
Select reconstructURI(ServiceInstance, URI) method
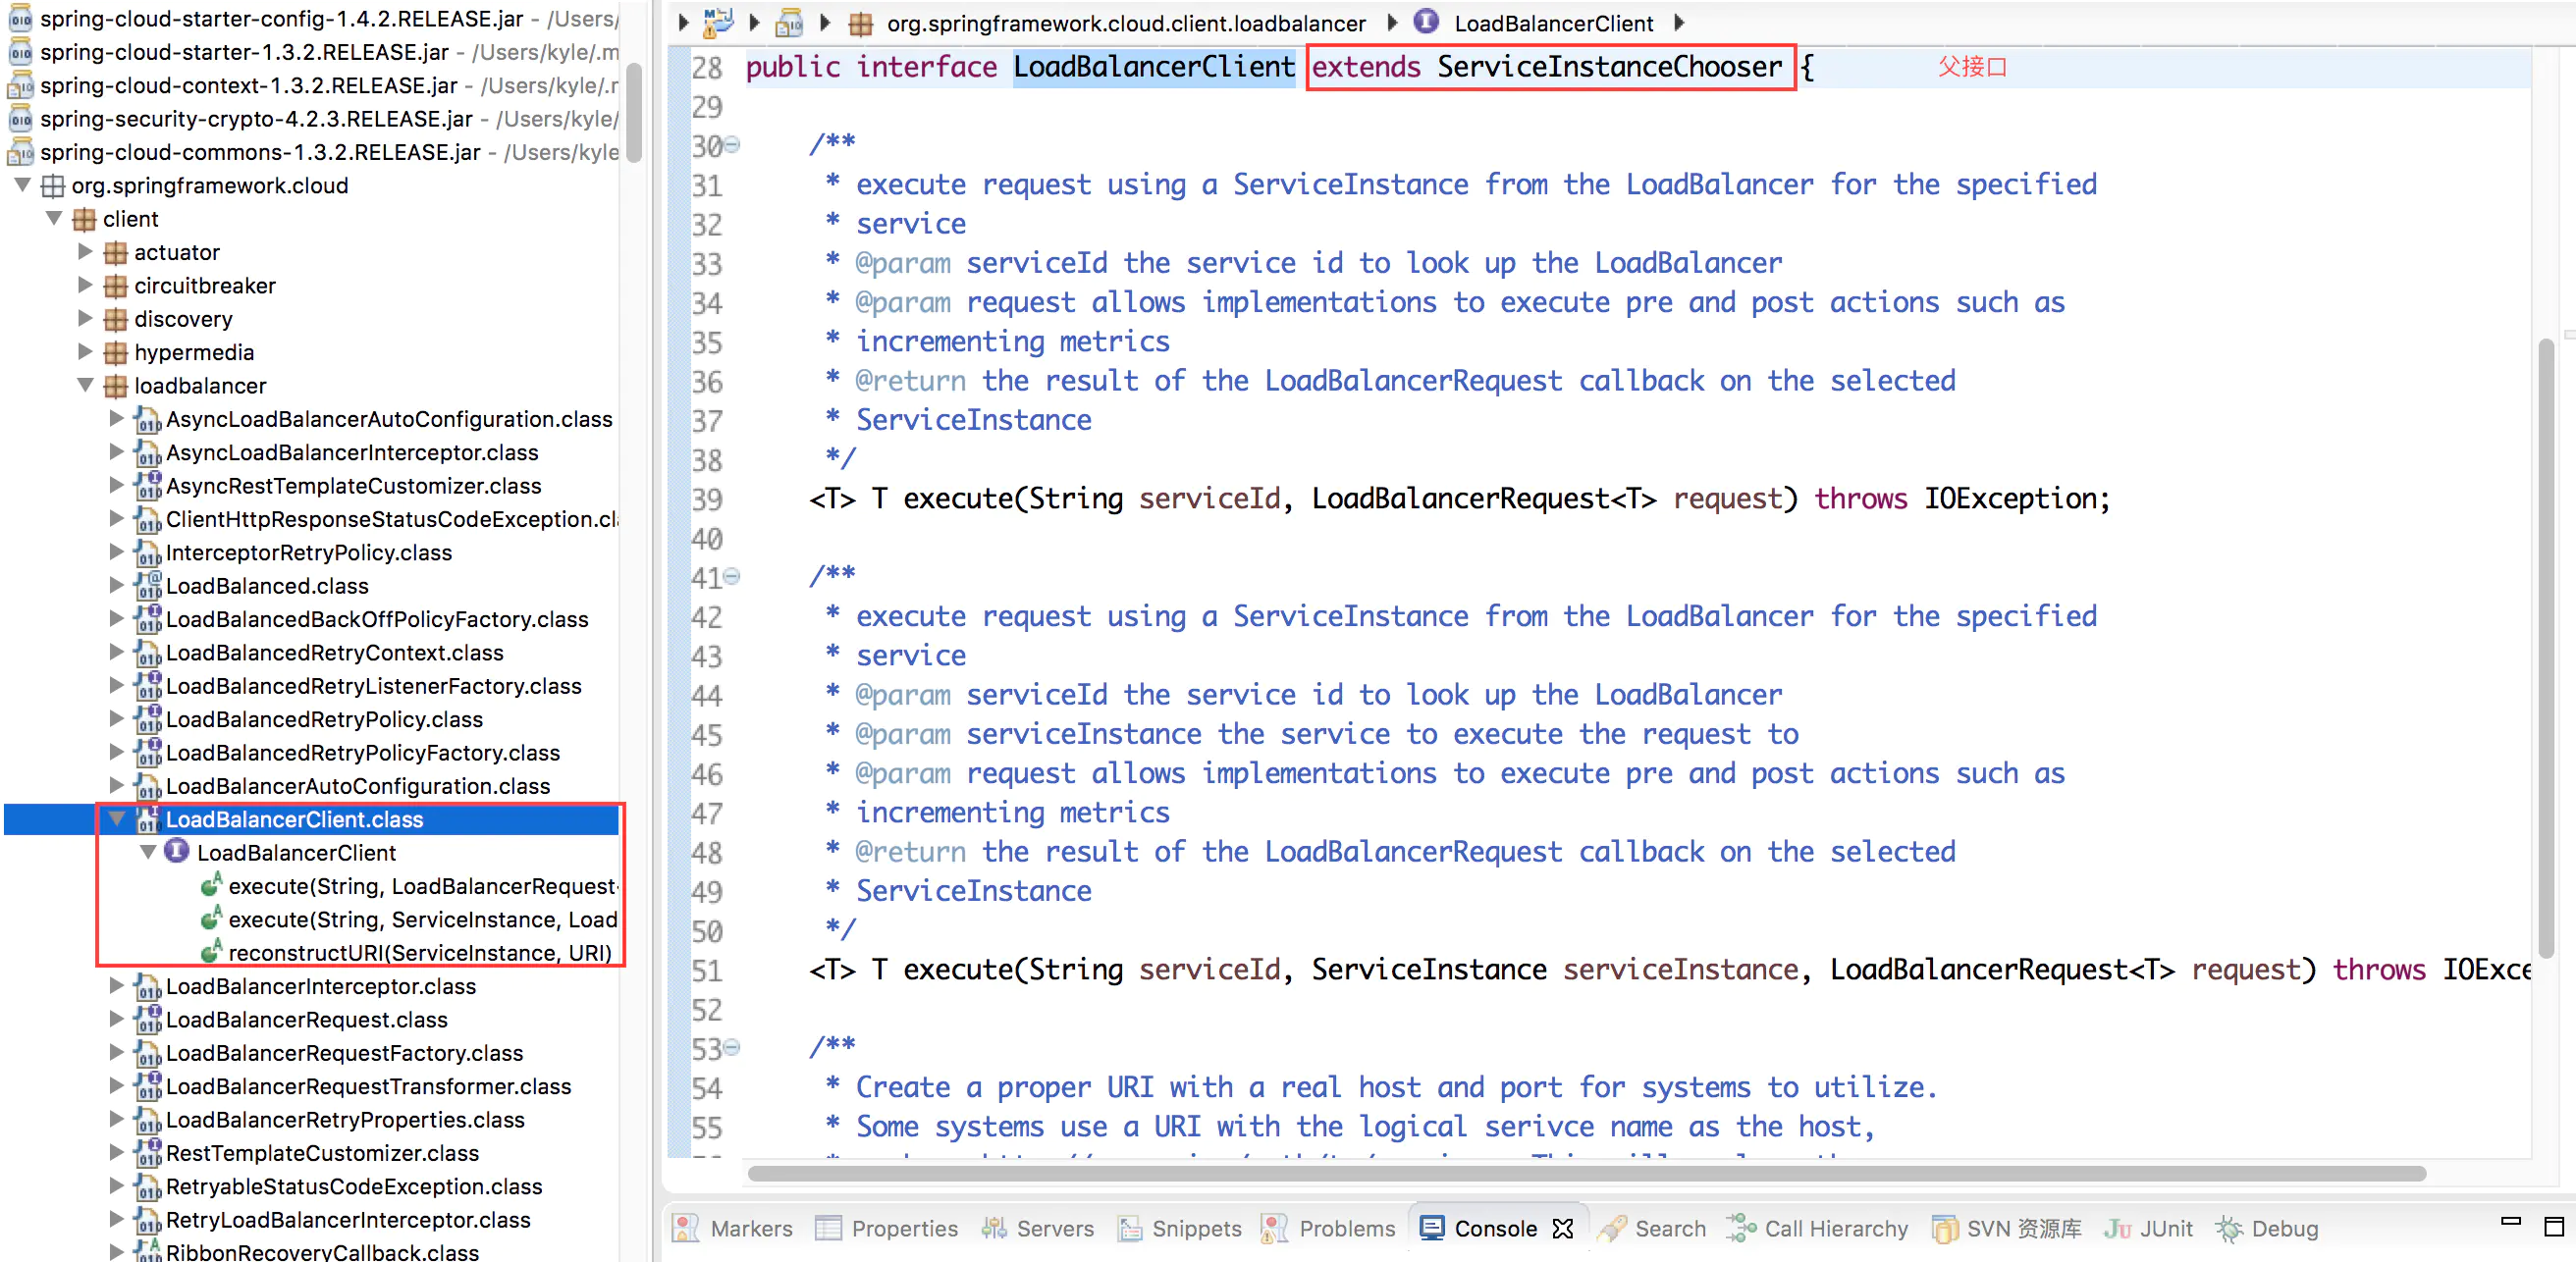(419, 952)
